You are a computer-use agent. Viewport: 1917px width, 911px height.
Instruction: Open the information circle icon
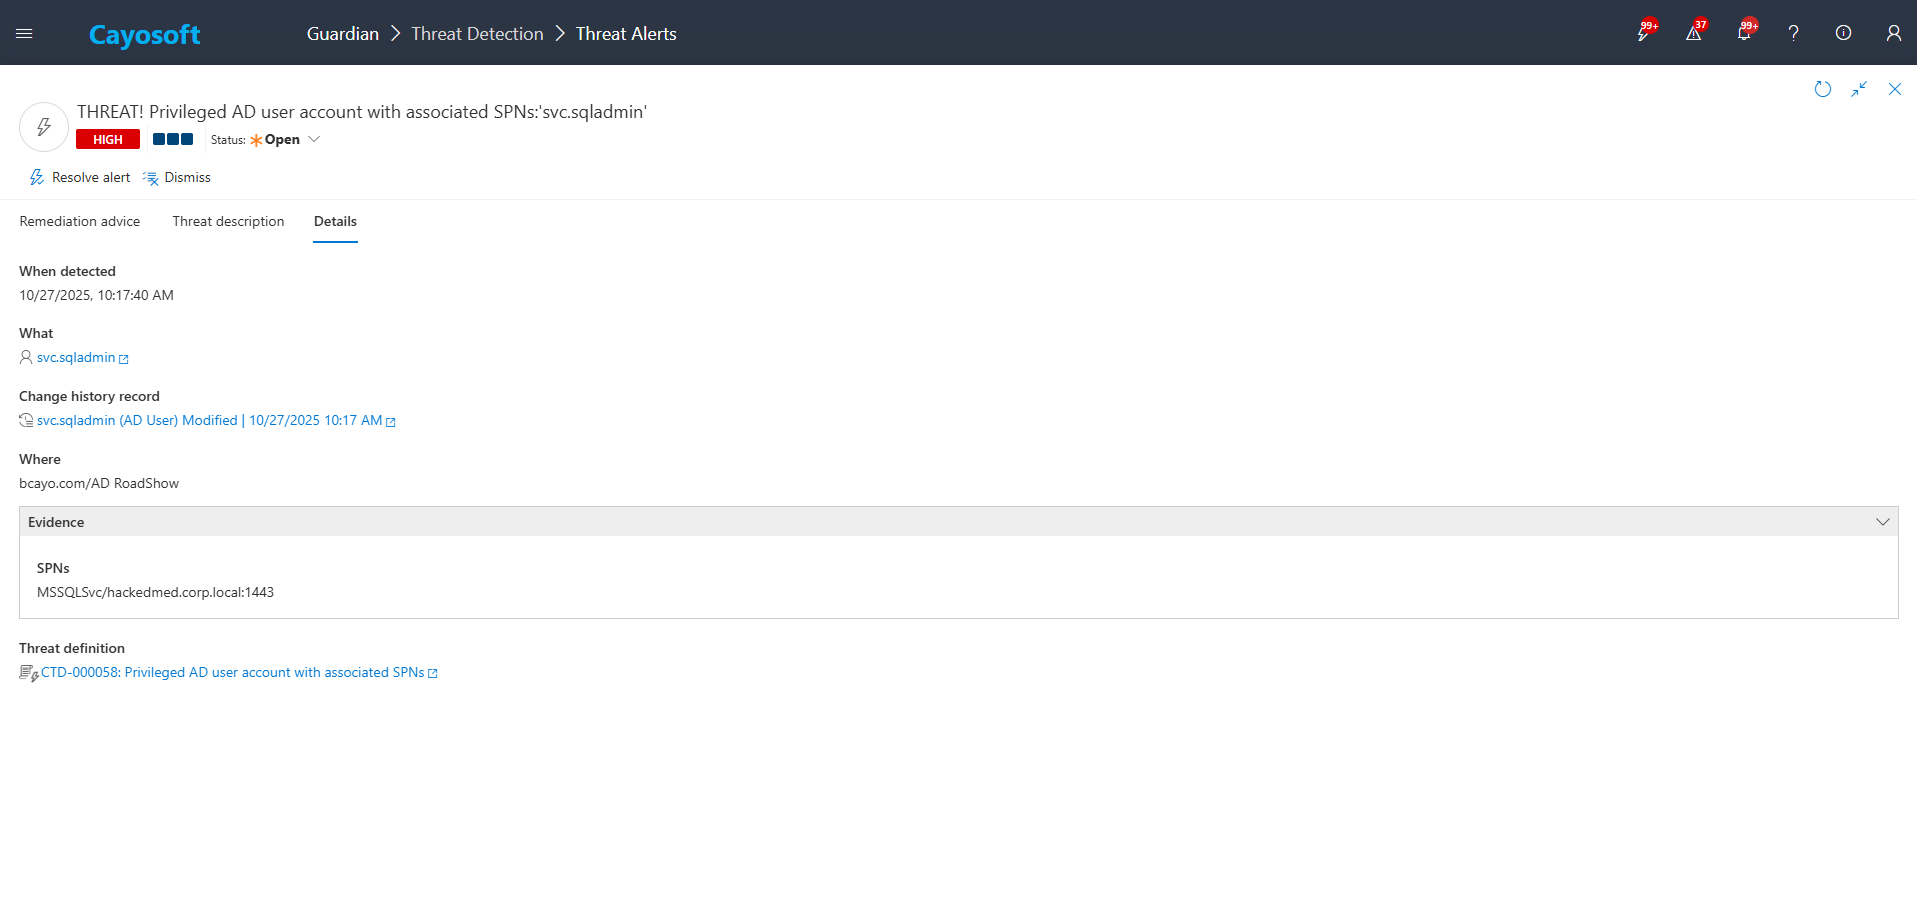(1843, 33)
